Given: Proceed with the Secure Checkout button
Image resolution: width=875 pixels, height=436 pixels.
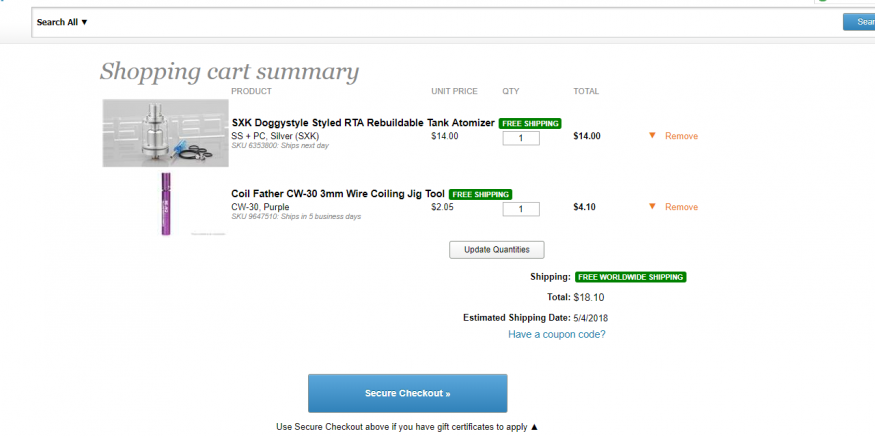Looking at the screenshot, I should 407,393.
